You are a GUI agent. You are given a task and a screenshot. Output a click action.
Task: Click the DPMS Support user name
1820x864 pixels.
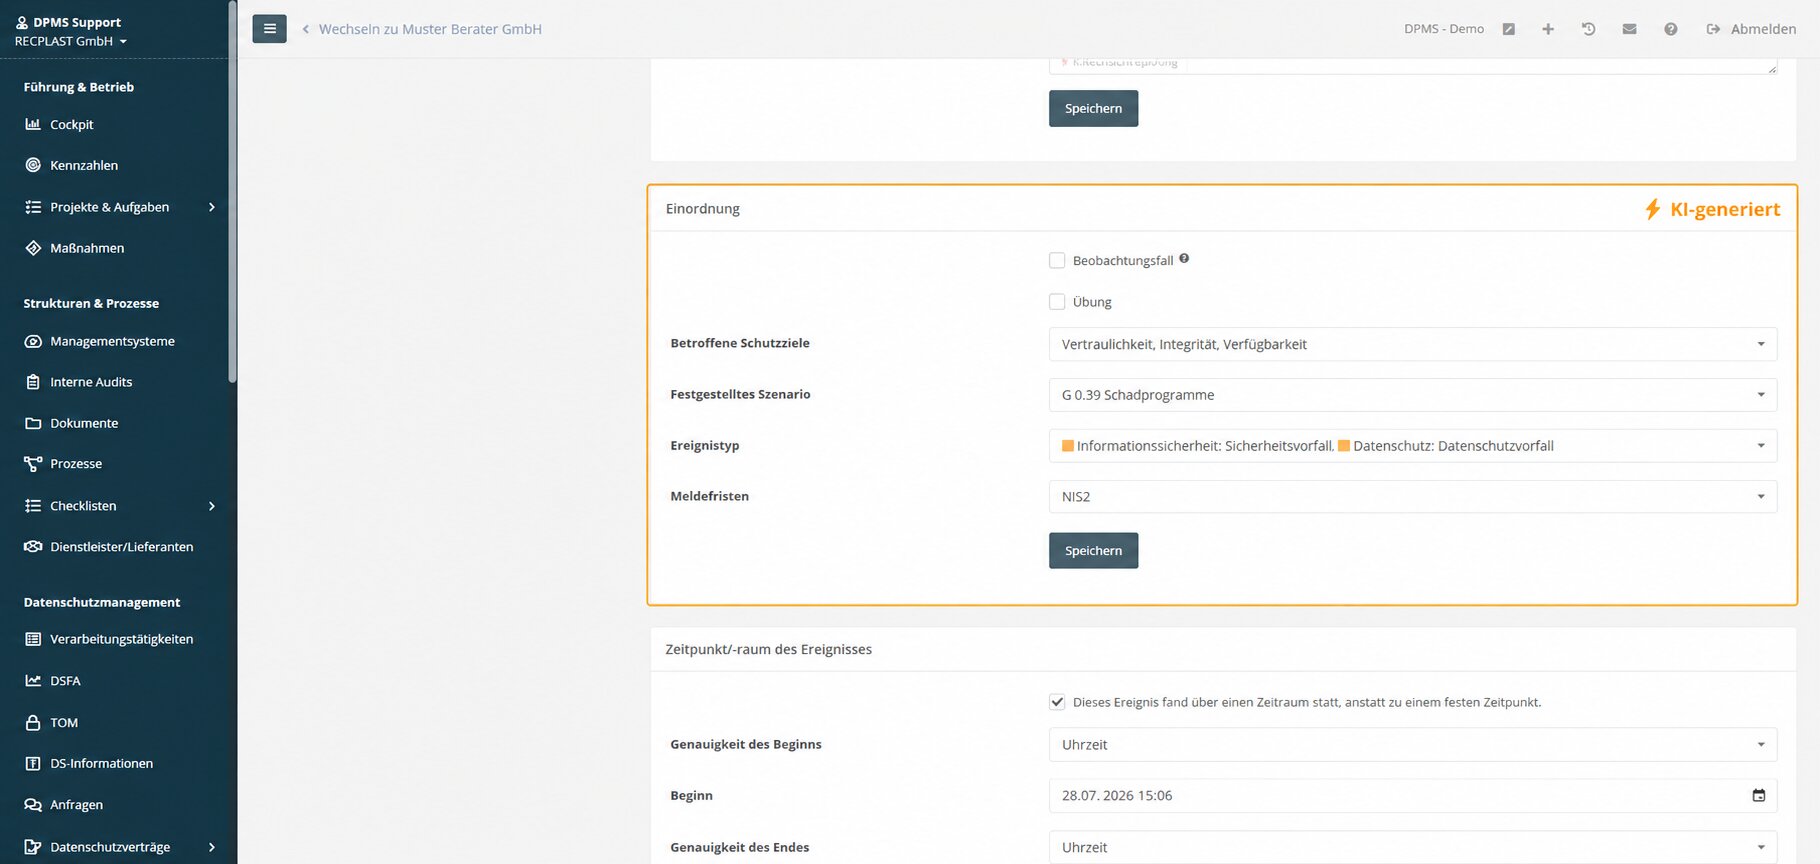(77, 22)
